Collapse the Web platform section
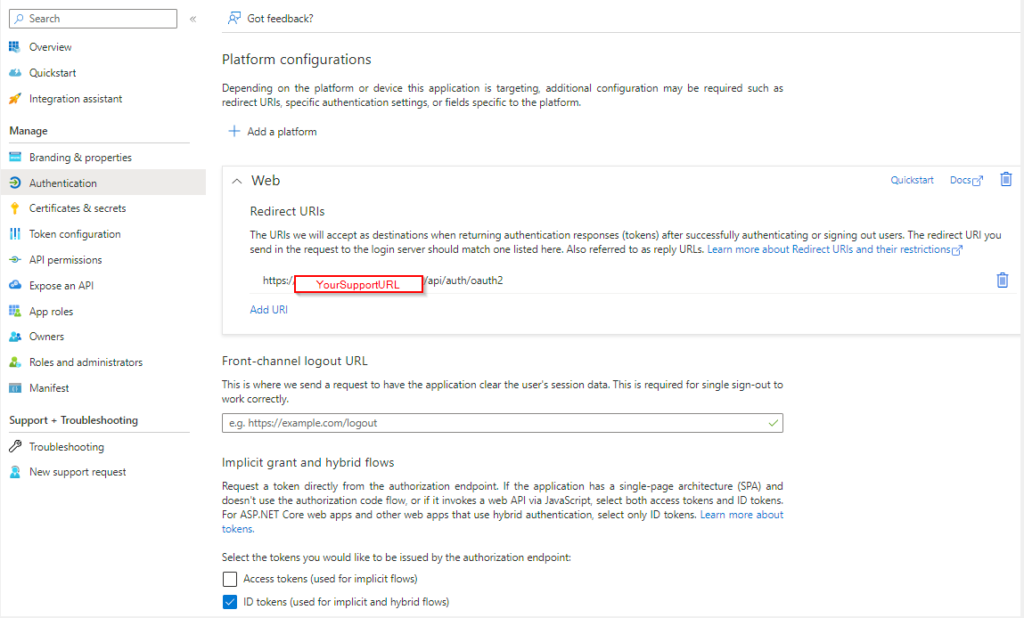The width and height of the screenshot is (1024, 618). point(237,181)
